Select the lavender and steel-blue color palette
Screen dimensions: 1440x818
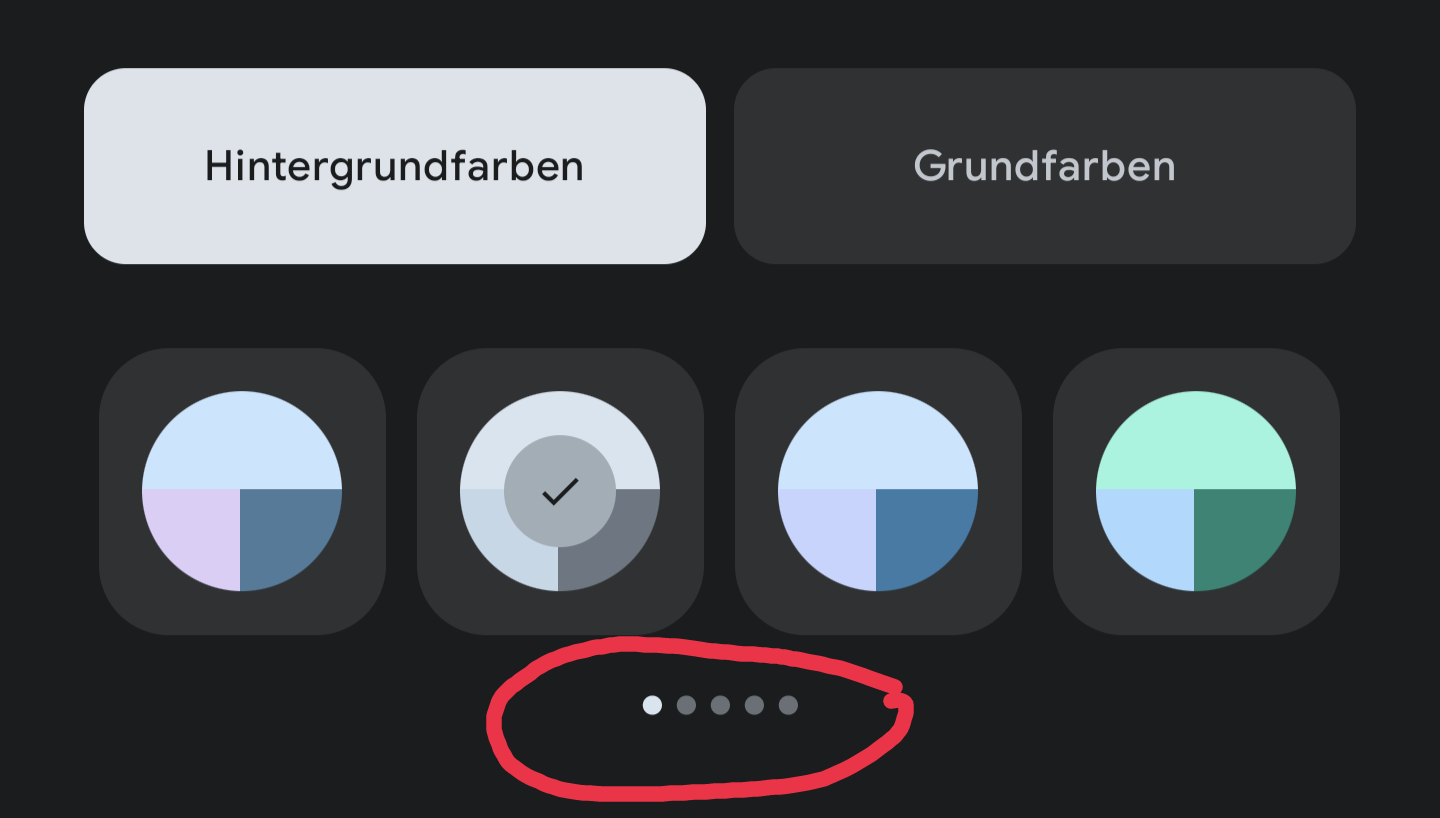242,491
